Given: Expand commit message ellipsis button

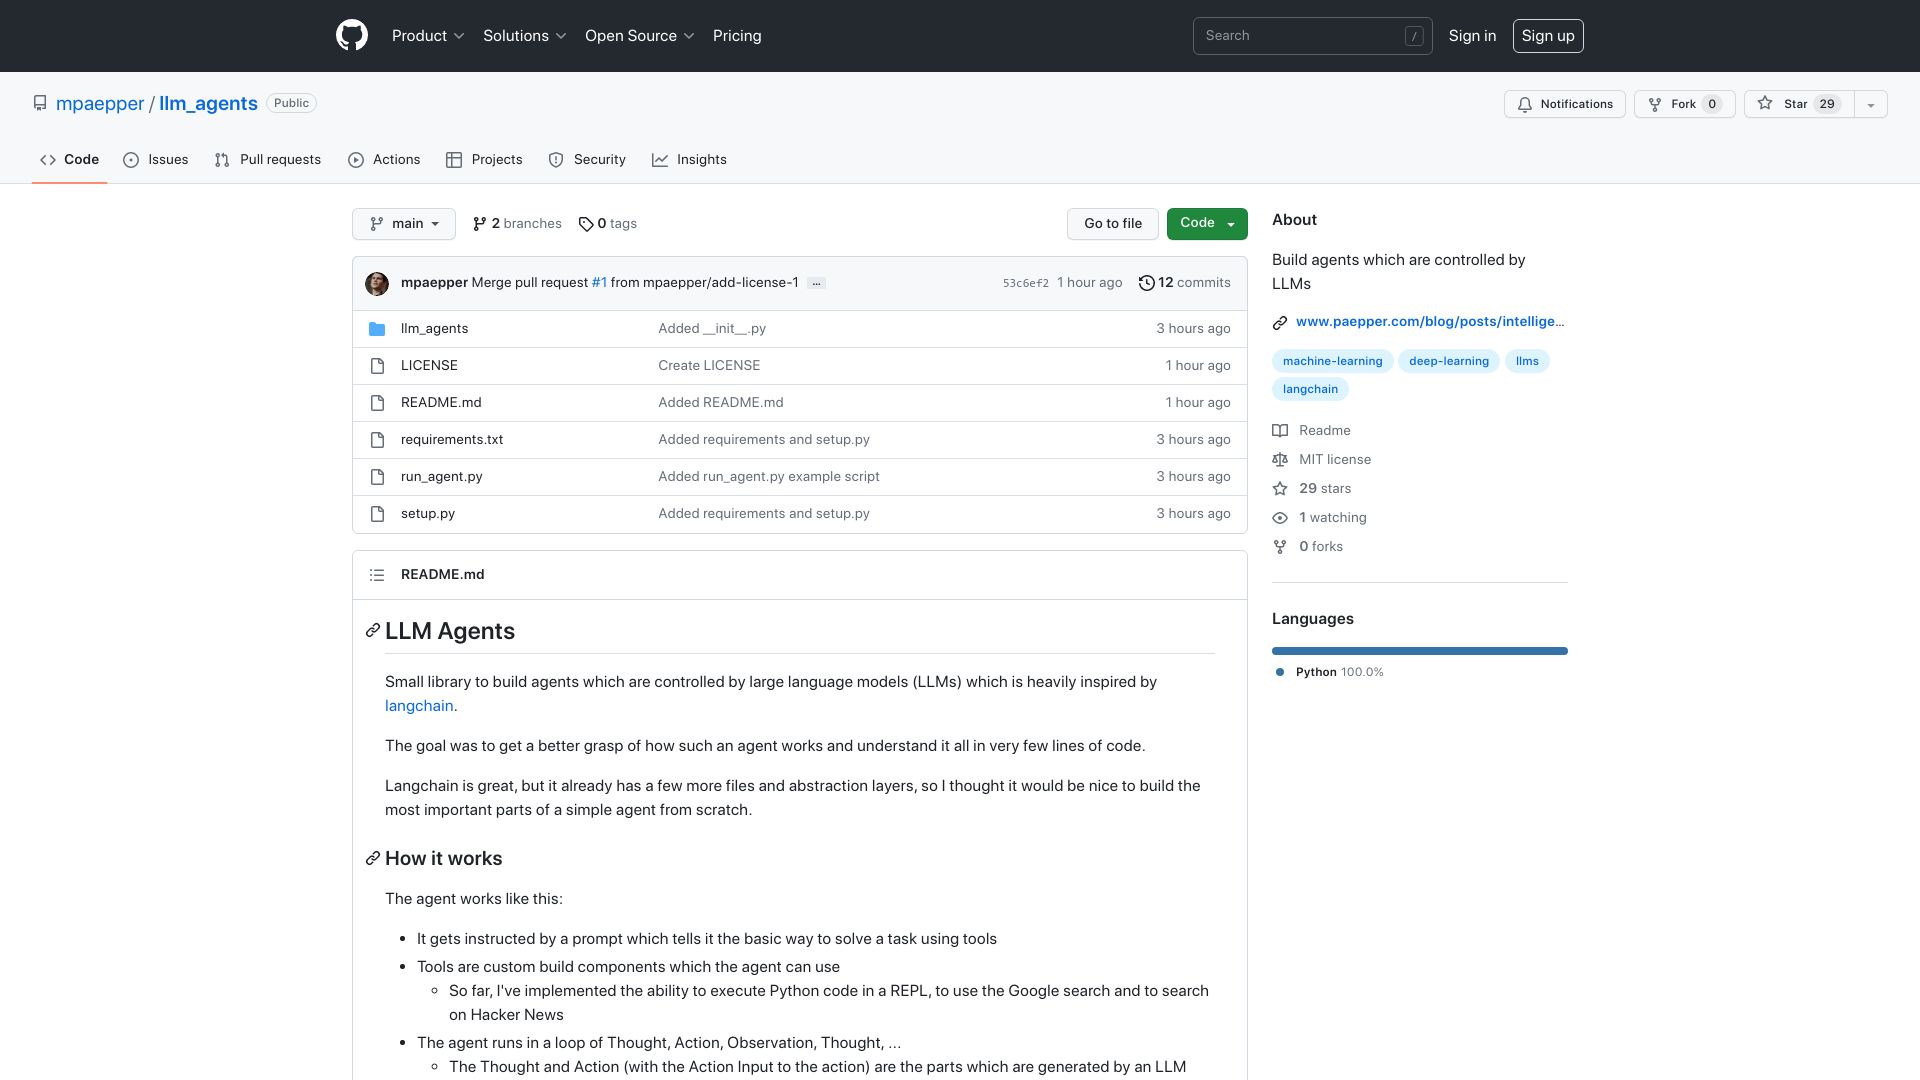Looking at the screenshot, I should [x=816, y=283].
